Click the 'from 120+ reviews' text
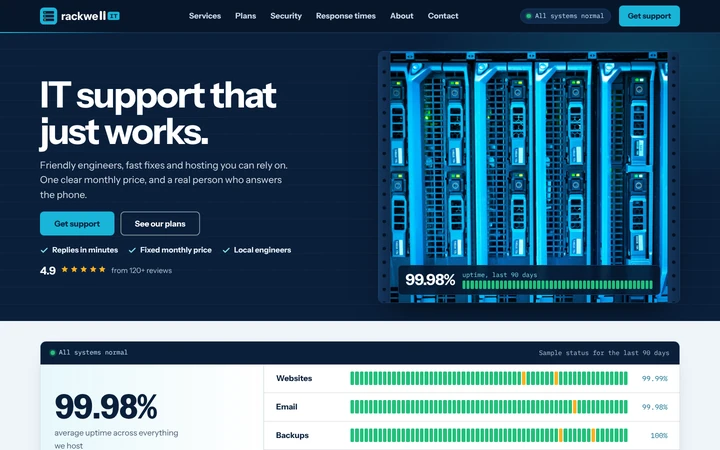This screenshot has width=720, height=450. (141, 270)
